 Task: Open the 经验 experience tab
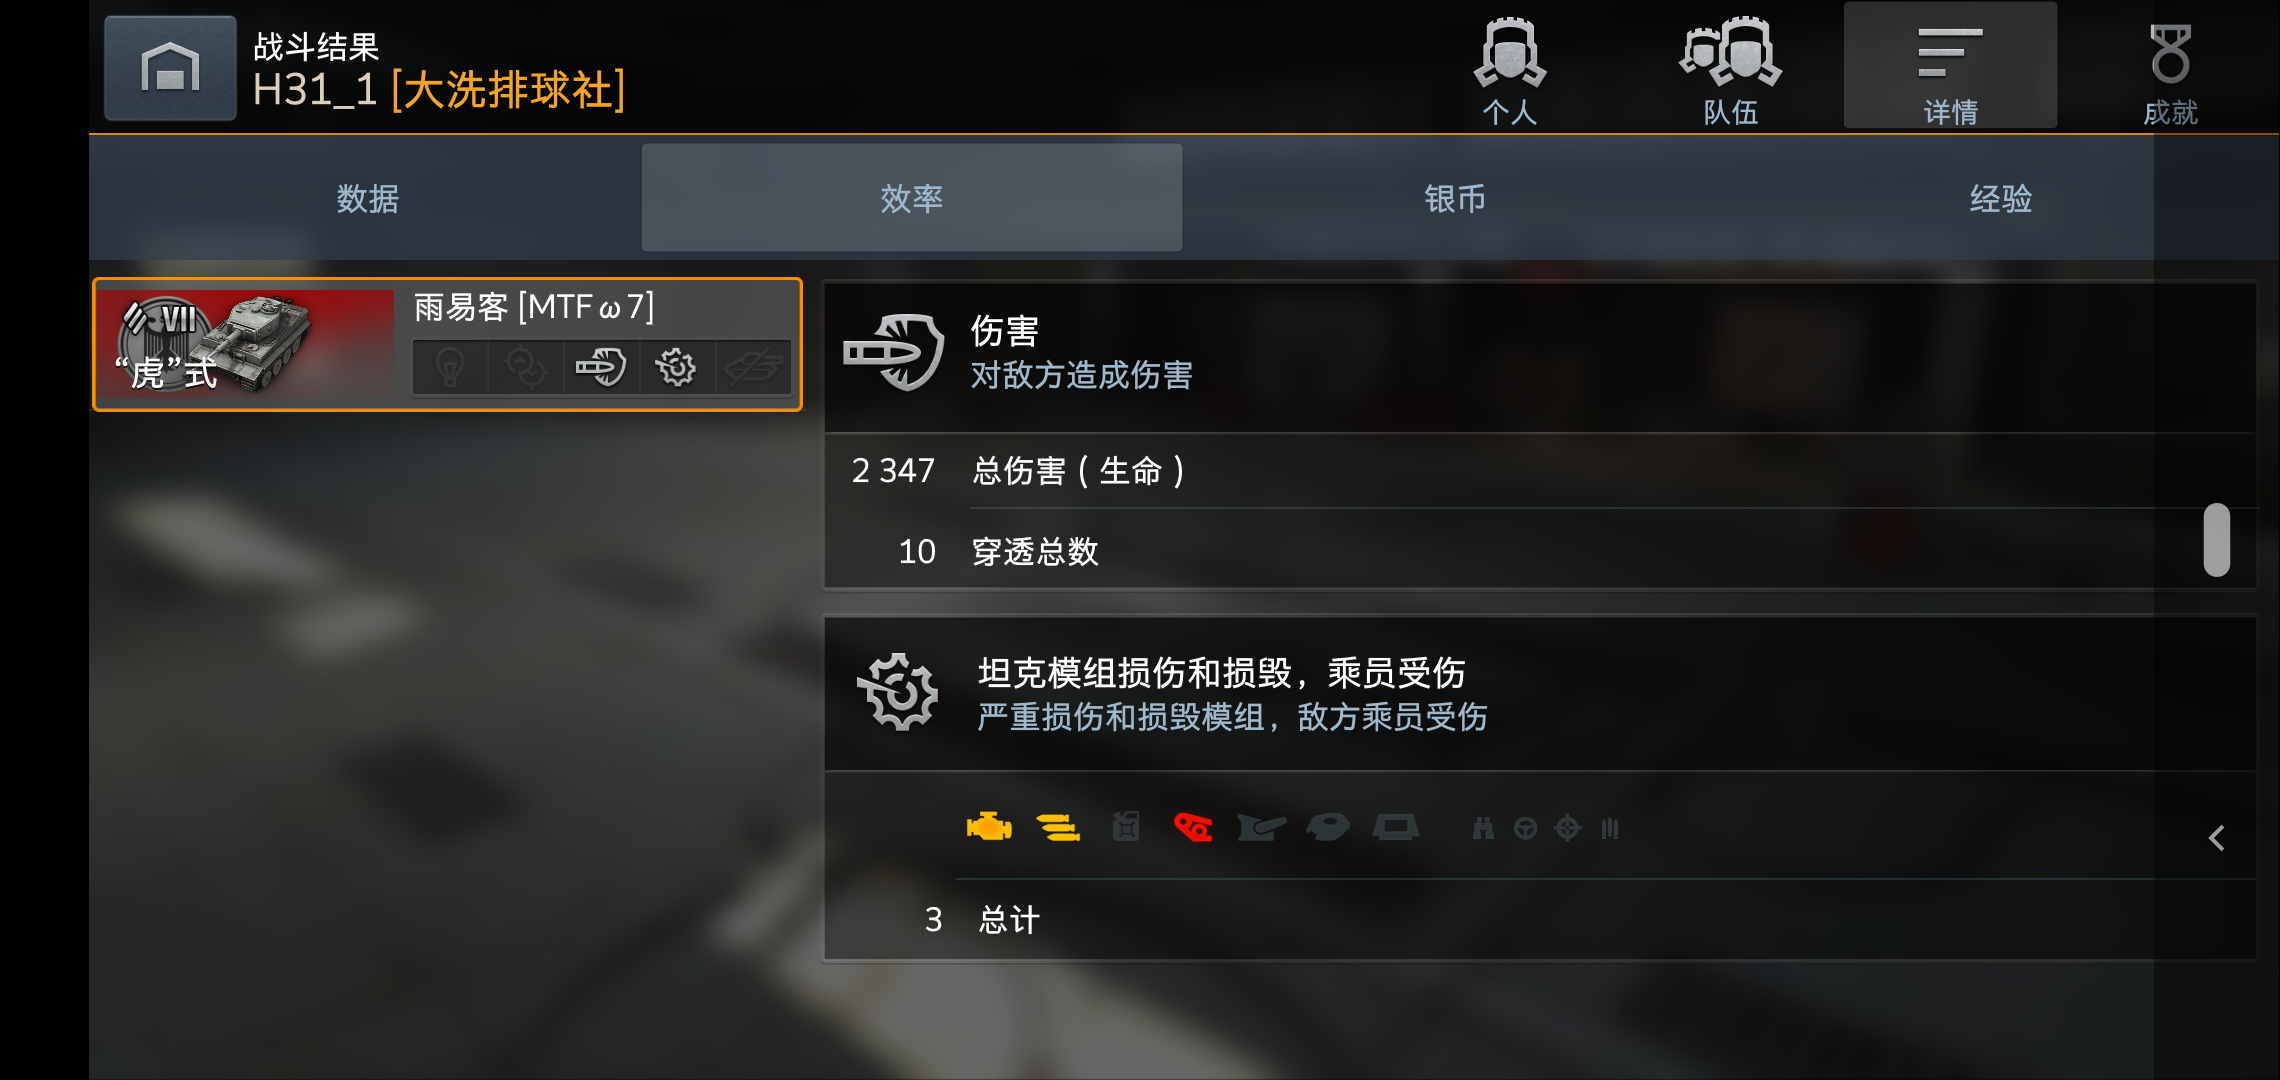pyautogui.click(x=2000, y=198)
